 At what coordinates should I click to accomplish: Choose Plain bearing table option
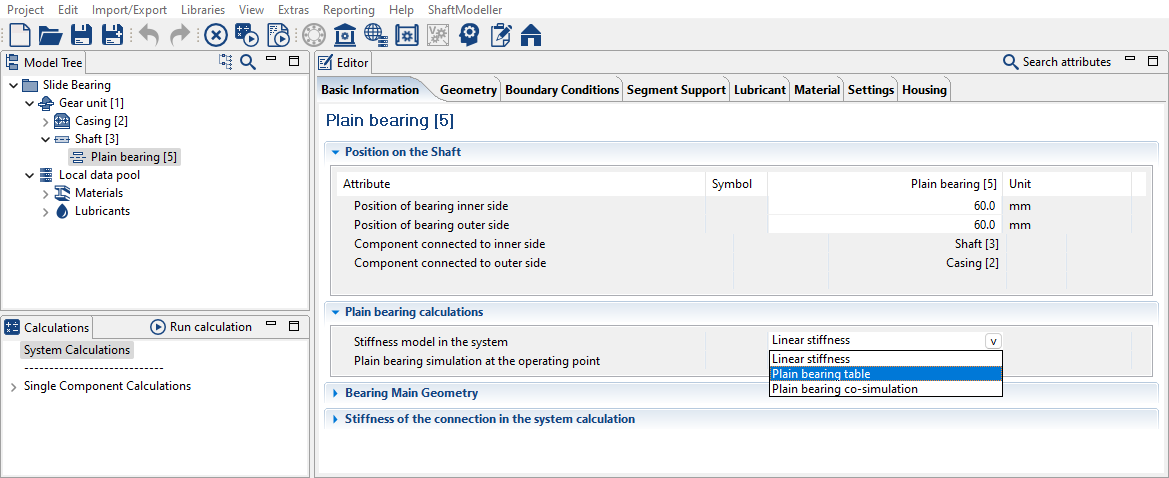(886, 374)
